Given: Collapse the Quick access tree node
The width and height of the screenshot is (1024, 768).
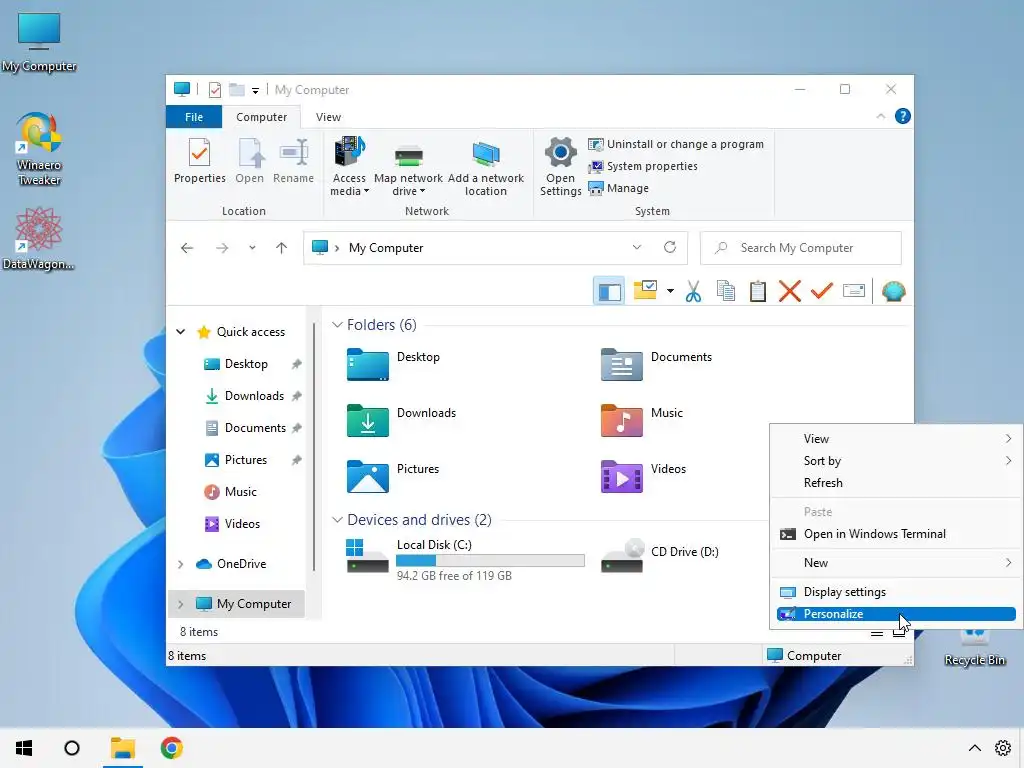Looking at the screenshot, I should click(181, 332).
